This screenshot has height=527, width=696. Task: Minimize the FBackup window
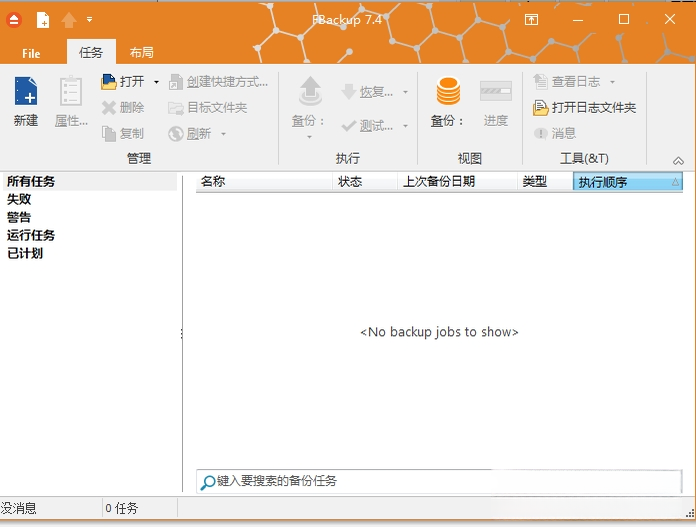click(578, 20)
